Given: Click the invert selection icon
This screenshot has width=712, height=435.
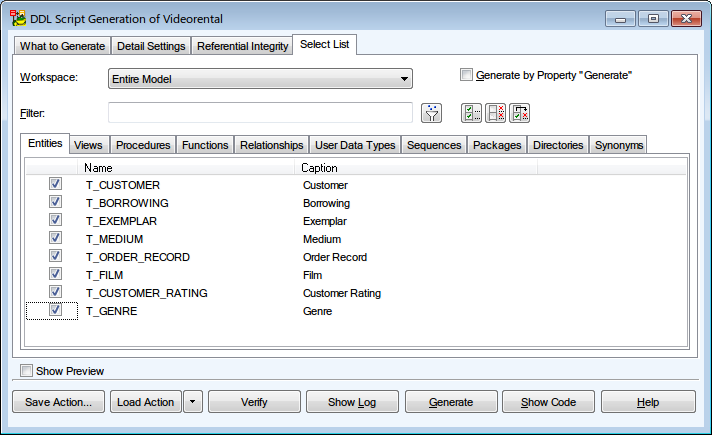Looking at the screenshot, I should point(519,113).
